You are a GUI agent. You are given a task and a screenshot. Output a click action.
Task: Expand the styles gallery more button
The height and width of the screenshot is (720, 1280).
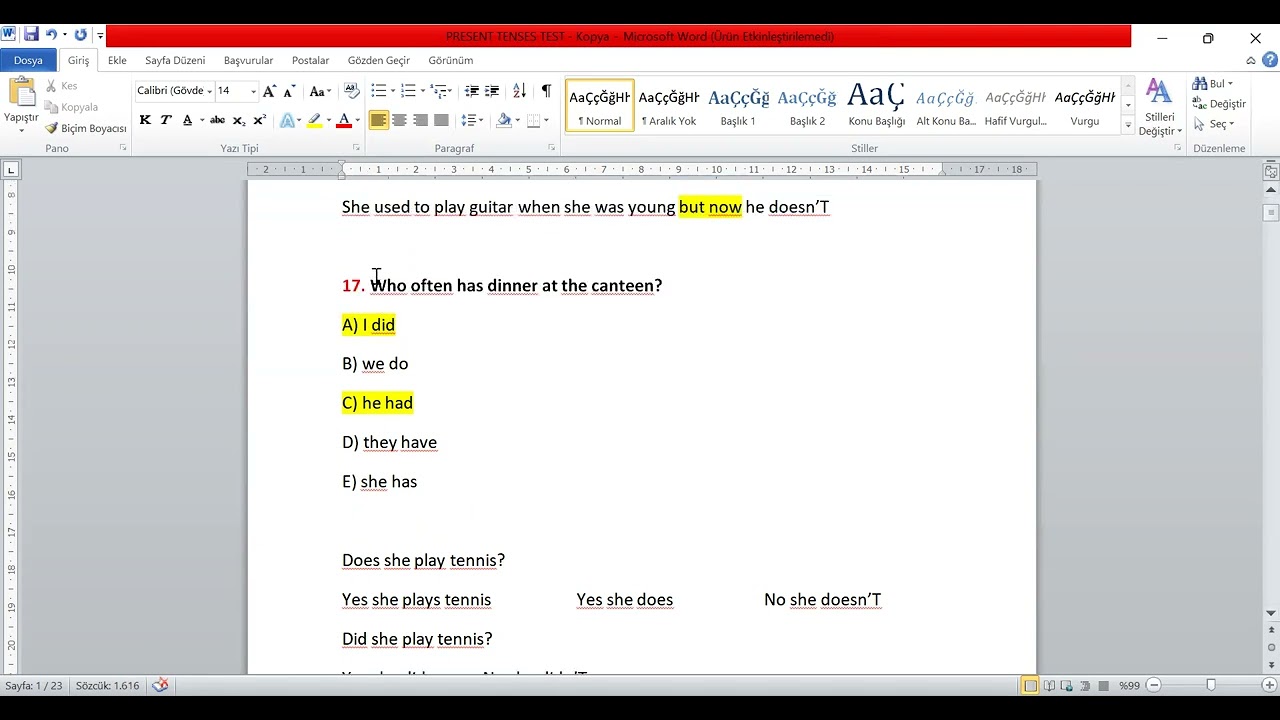(x=1128, y=127)
